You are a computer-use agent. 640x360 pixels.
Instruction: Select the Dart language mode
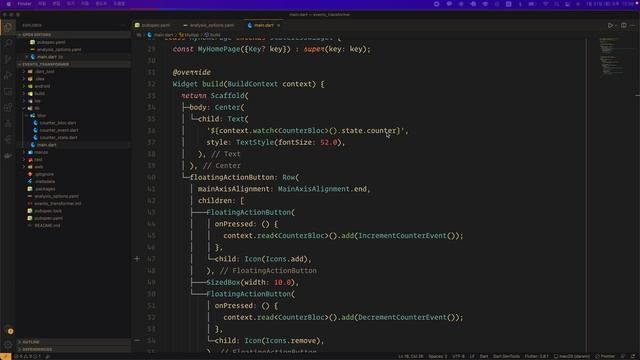tap(484, 357)
